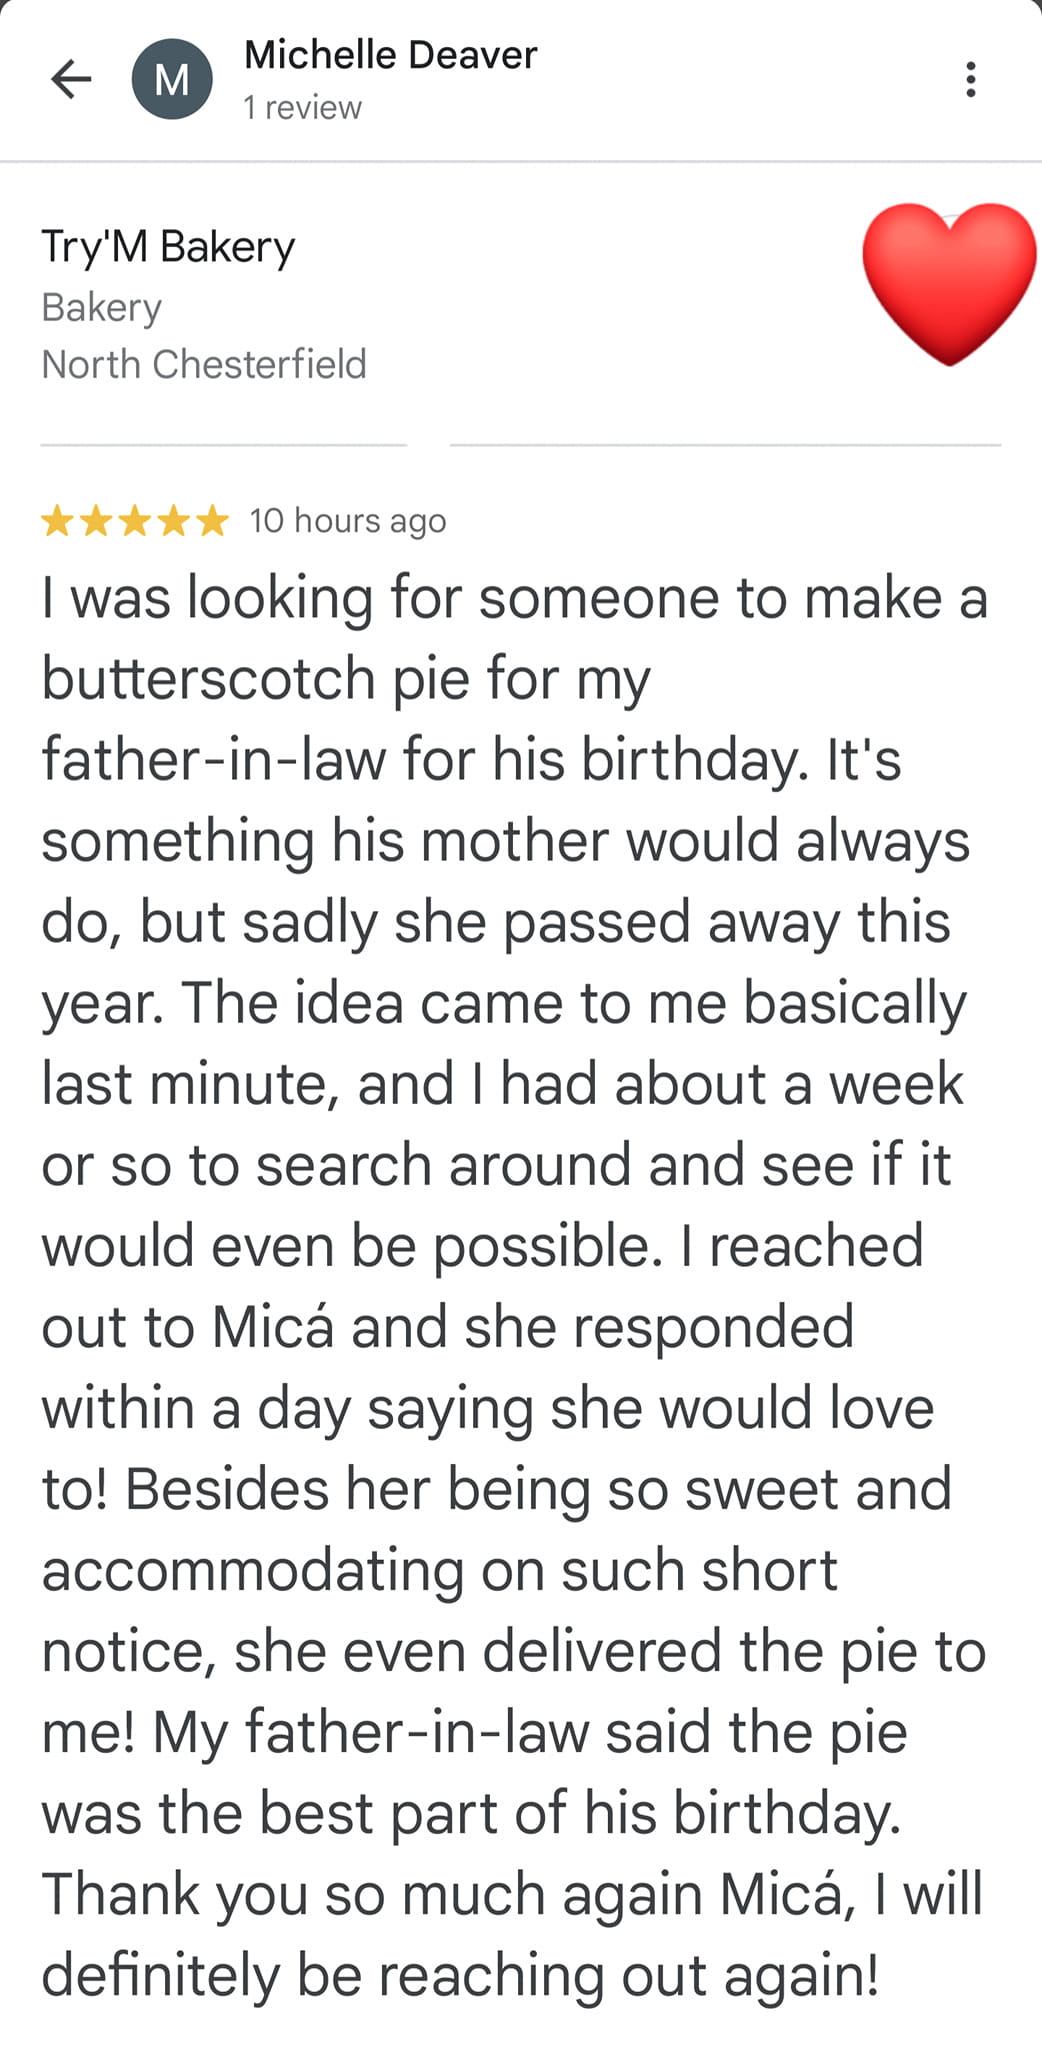This screenshot has height=2046, width=1042.
Task: Select the North Chesterfield location text
Action: click(x=204, y=364)
